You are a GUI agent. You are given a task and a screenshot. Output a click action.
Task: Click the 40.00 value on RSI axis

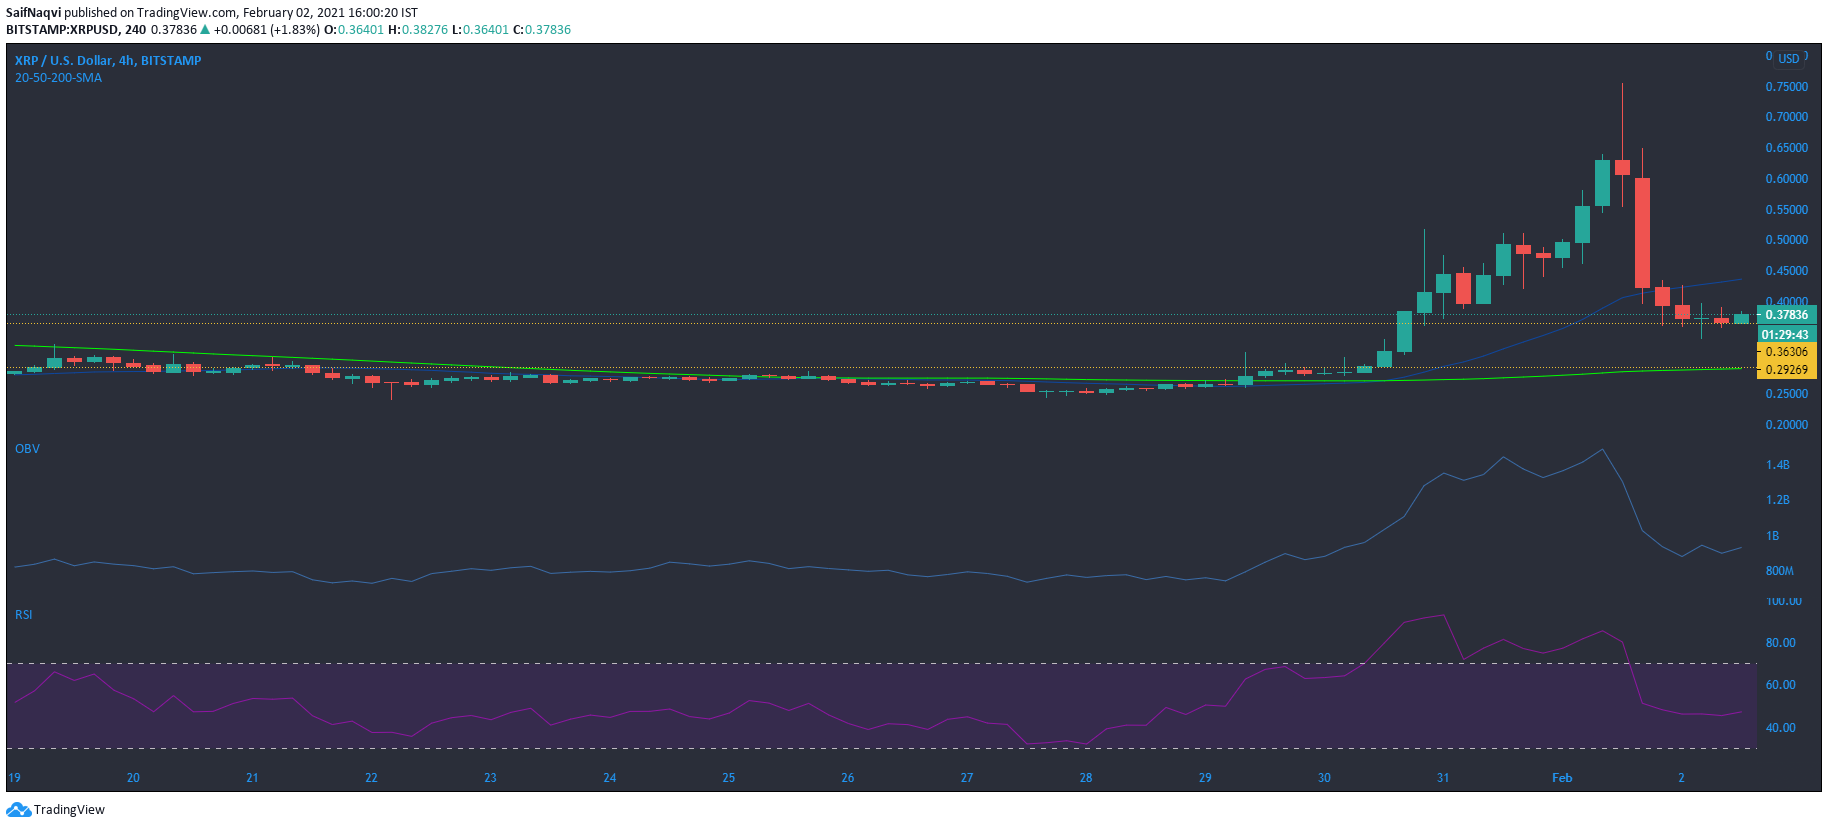point(1781,728)
